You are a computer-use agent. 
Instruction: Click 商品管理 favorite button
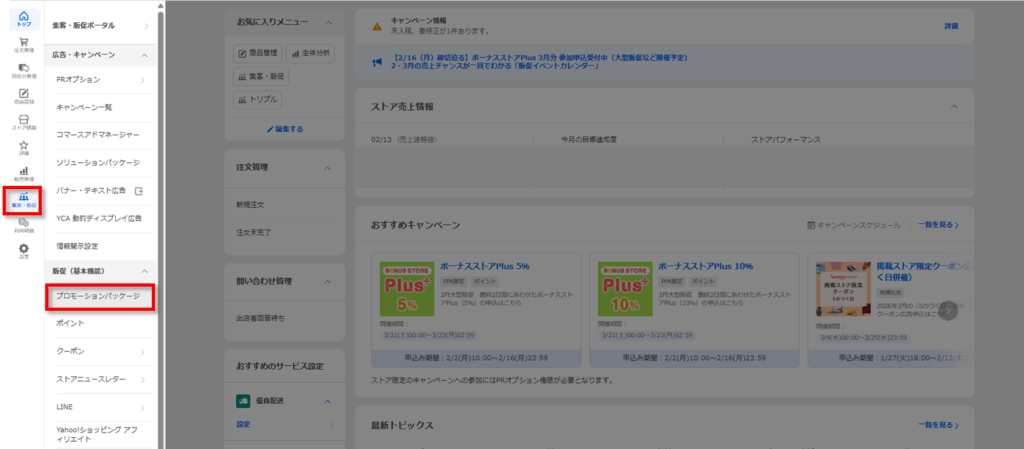(258, 53)
